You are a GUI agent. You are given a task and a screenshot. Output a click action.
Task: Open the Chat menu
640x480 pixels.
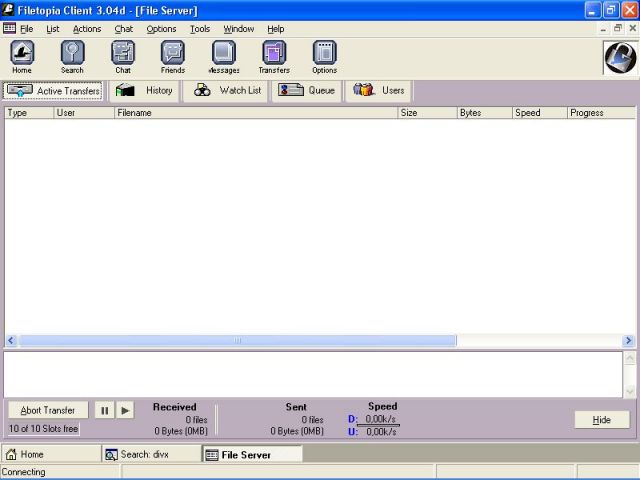point(124,29)
